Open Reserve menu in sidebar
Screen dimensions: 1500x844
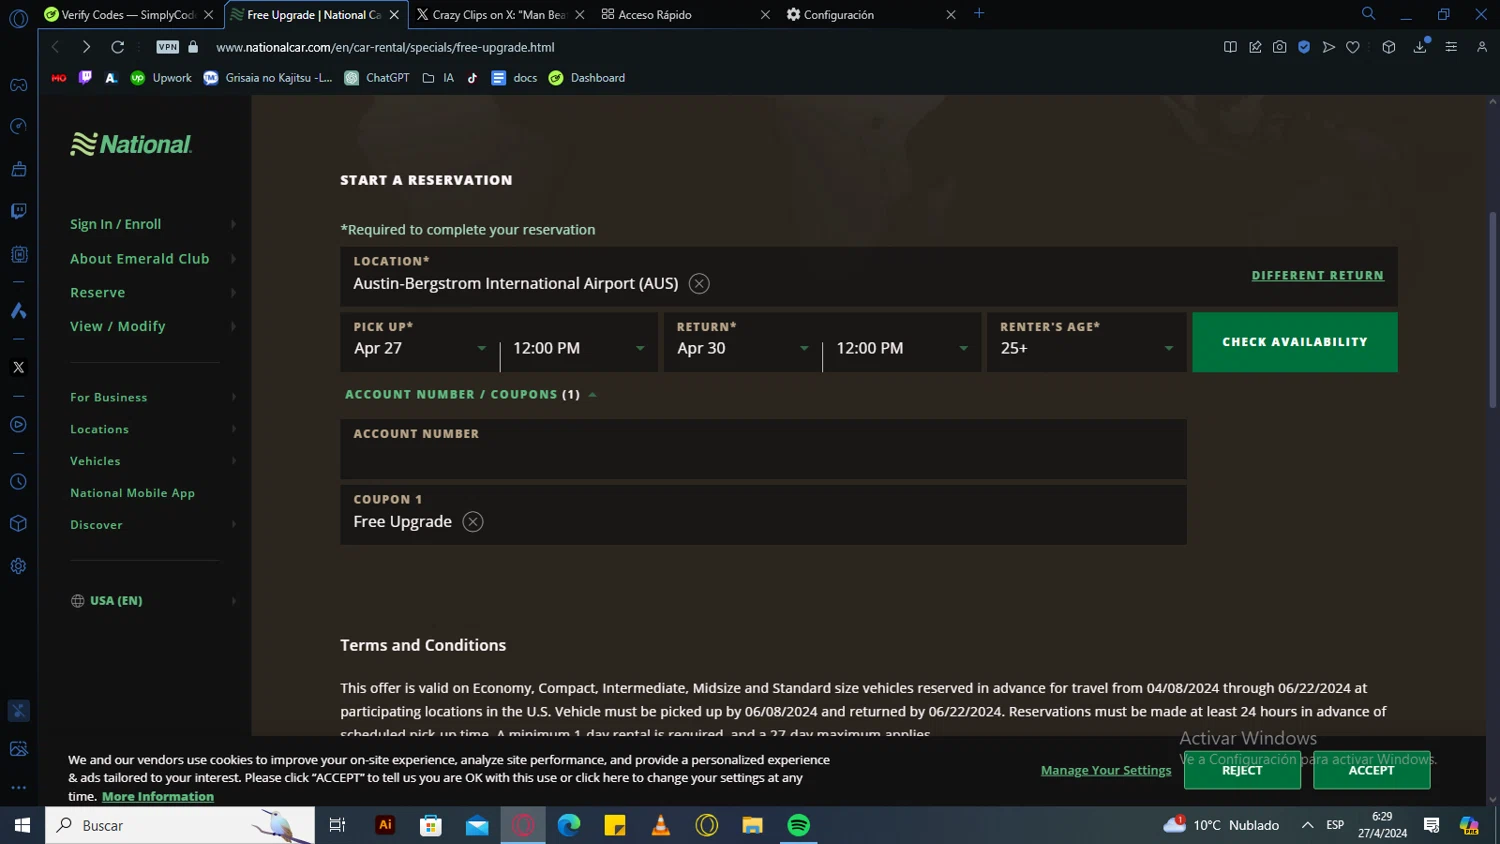(x=153, y=292)
